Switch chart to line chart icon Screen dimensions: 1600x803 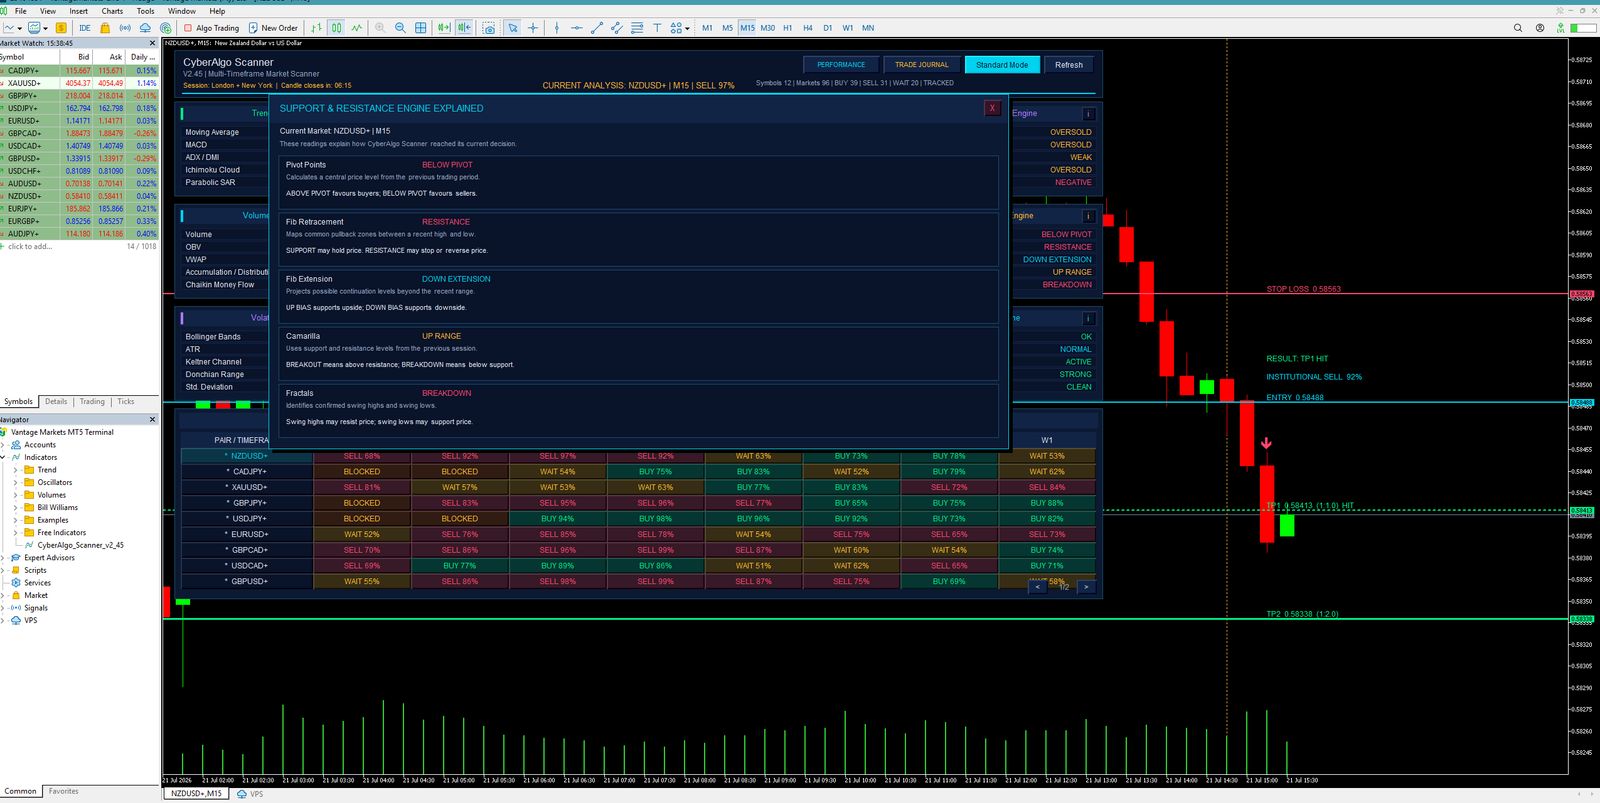coord(357,28)
